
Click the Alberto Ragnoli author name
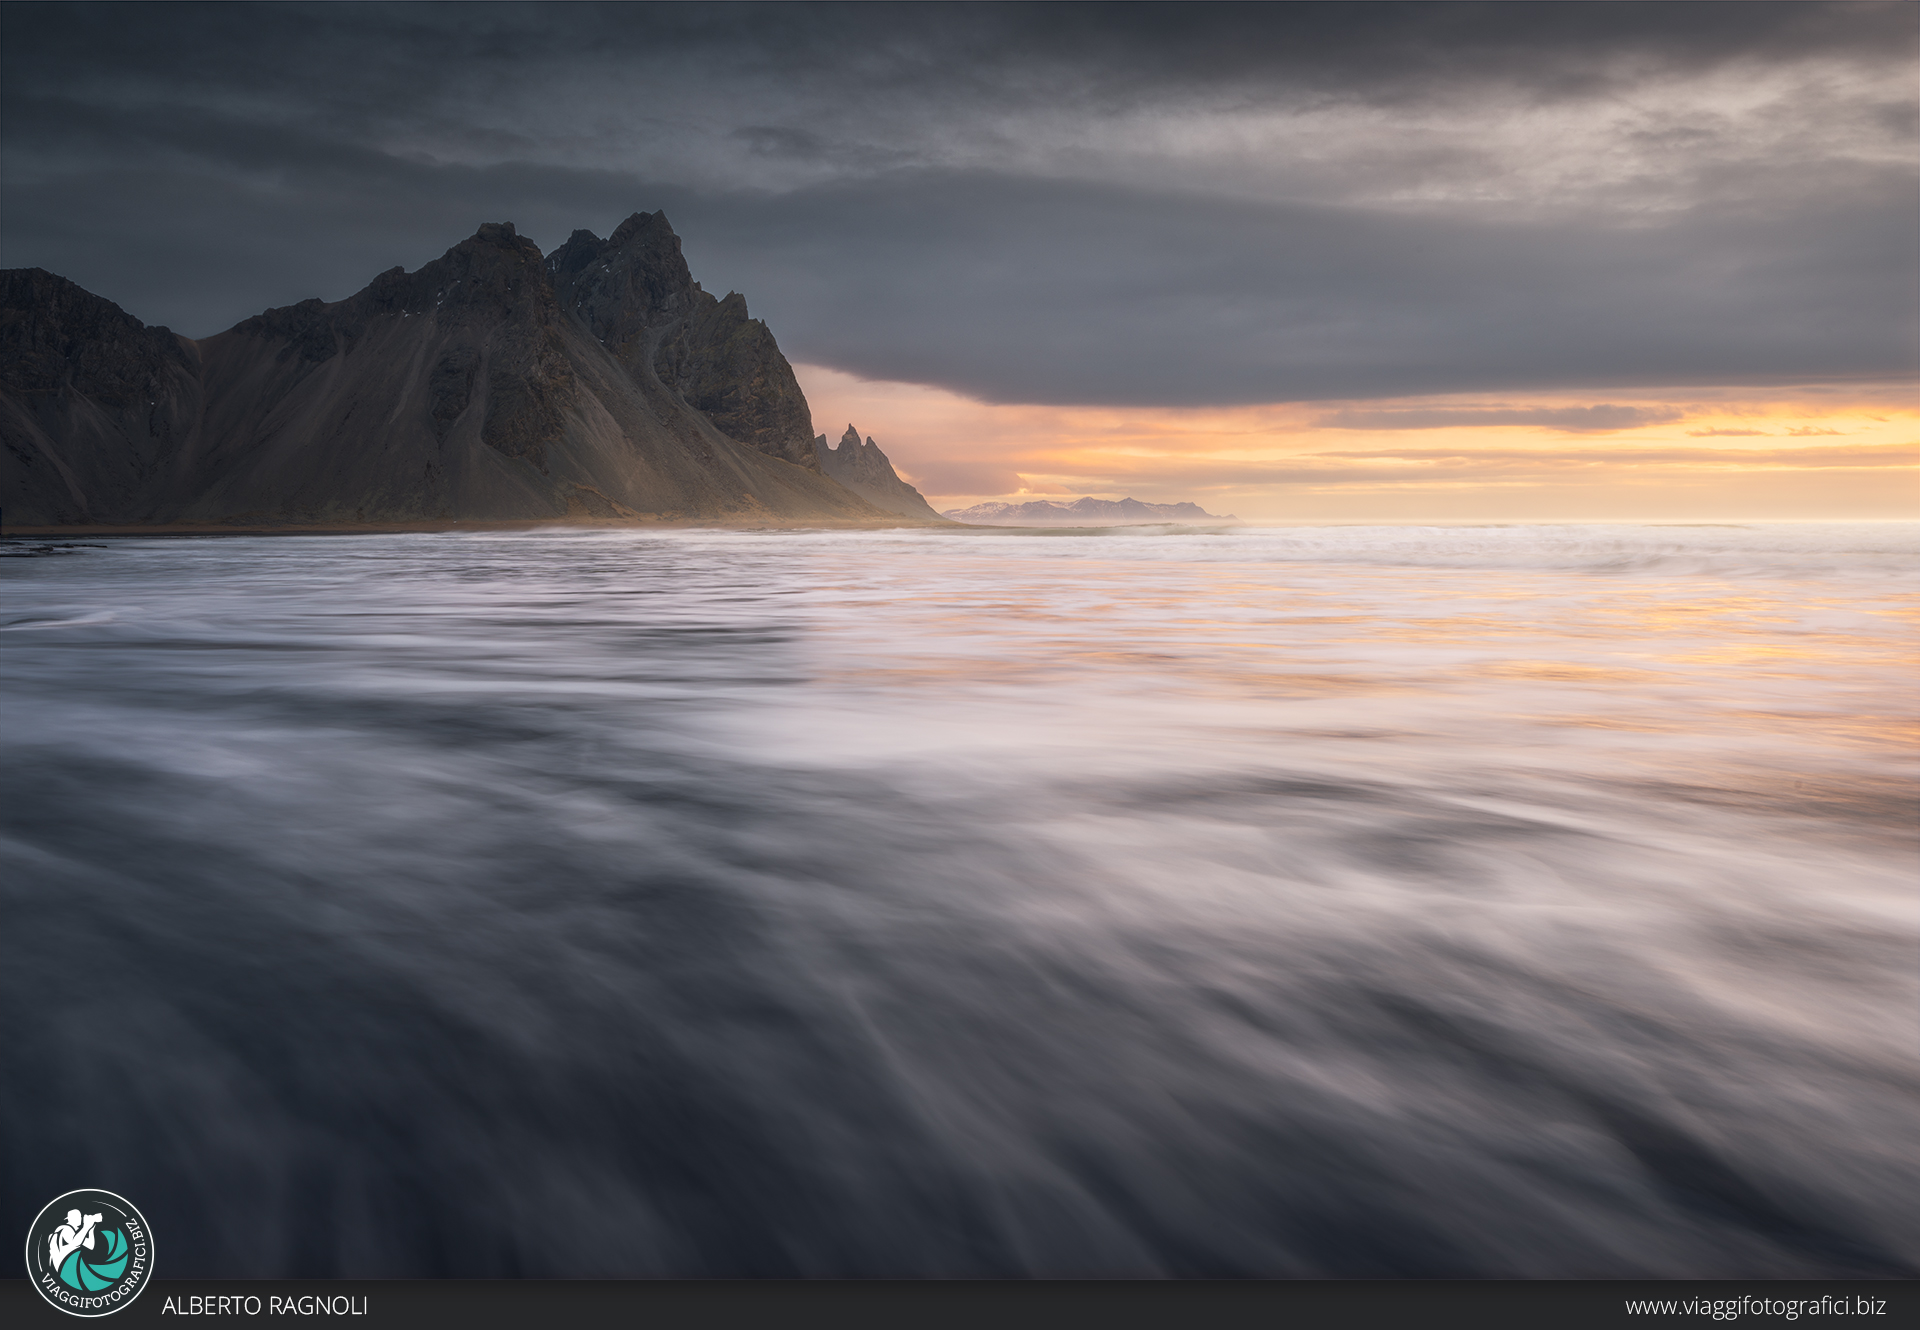coord(265,1306)
